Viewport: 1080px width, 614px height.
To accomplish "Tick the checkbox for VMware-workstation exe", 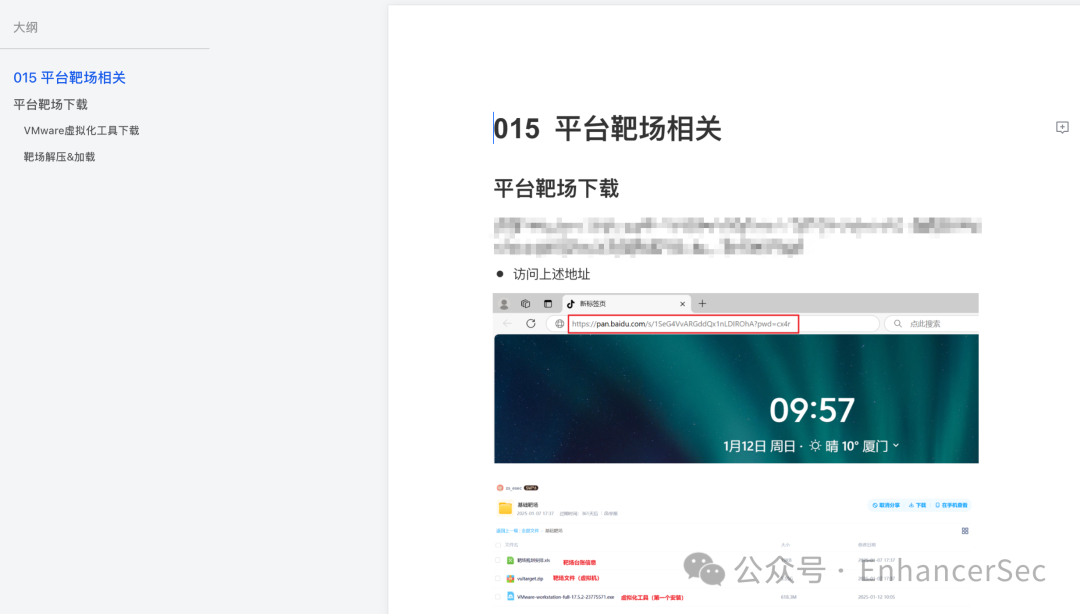I will click(x=498, y=597).
